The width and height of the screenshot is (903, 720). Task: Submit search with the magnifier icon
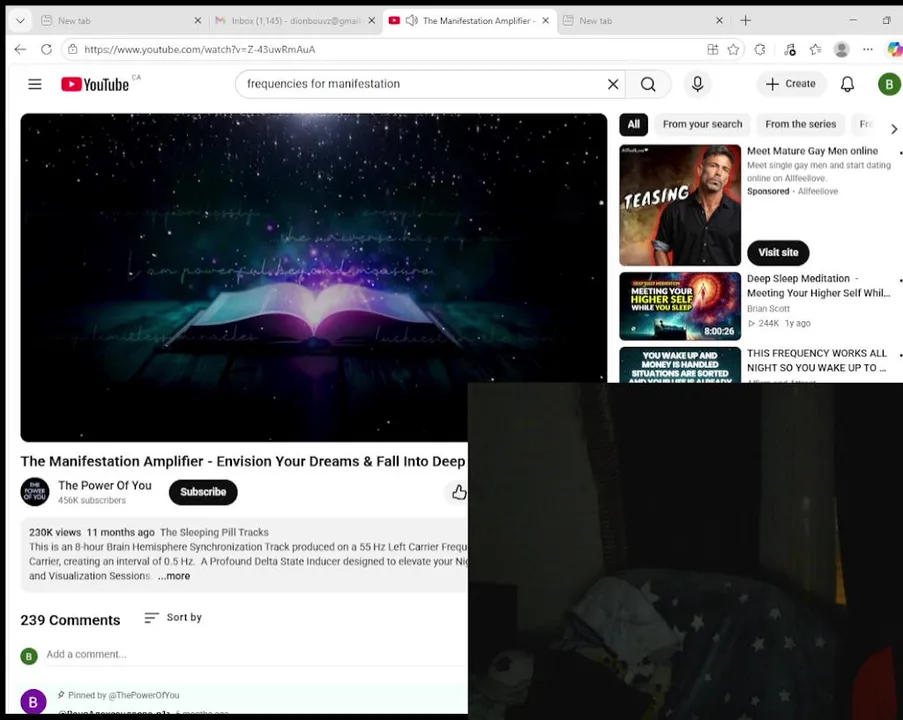[x=648, y=84]
